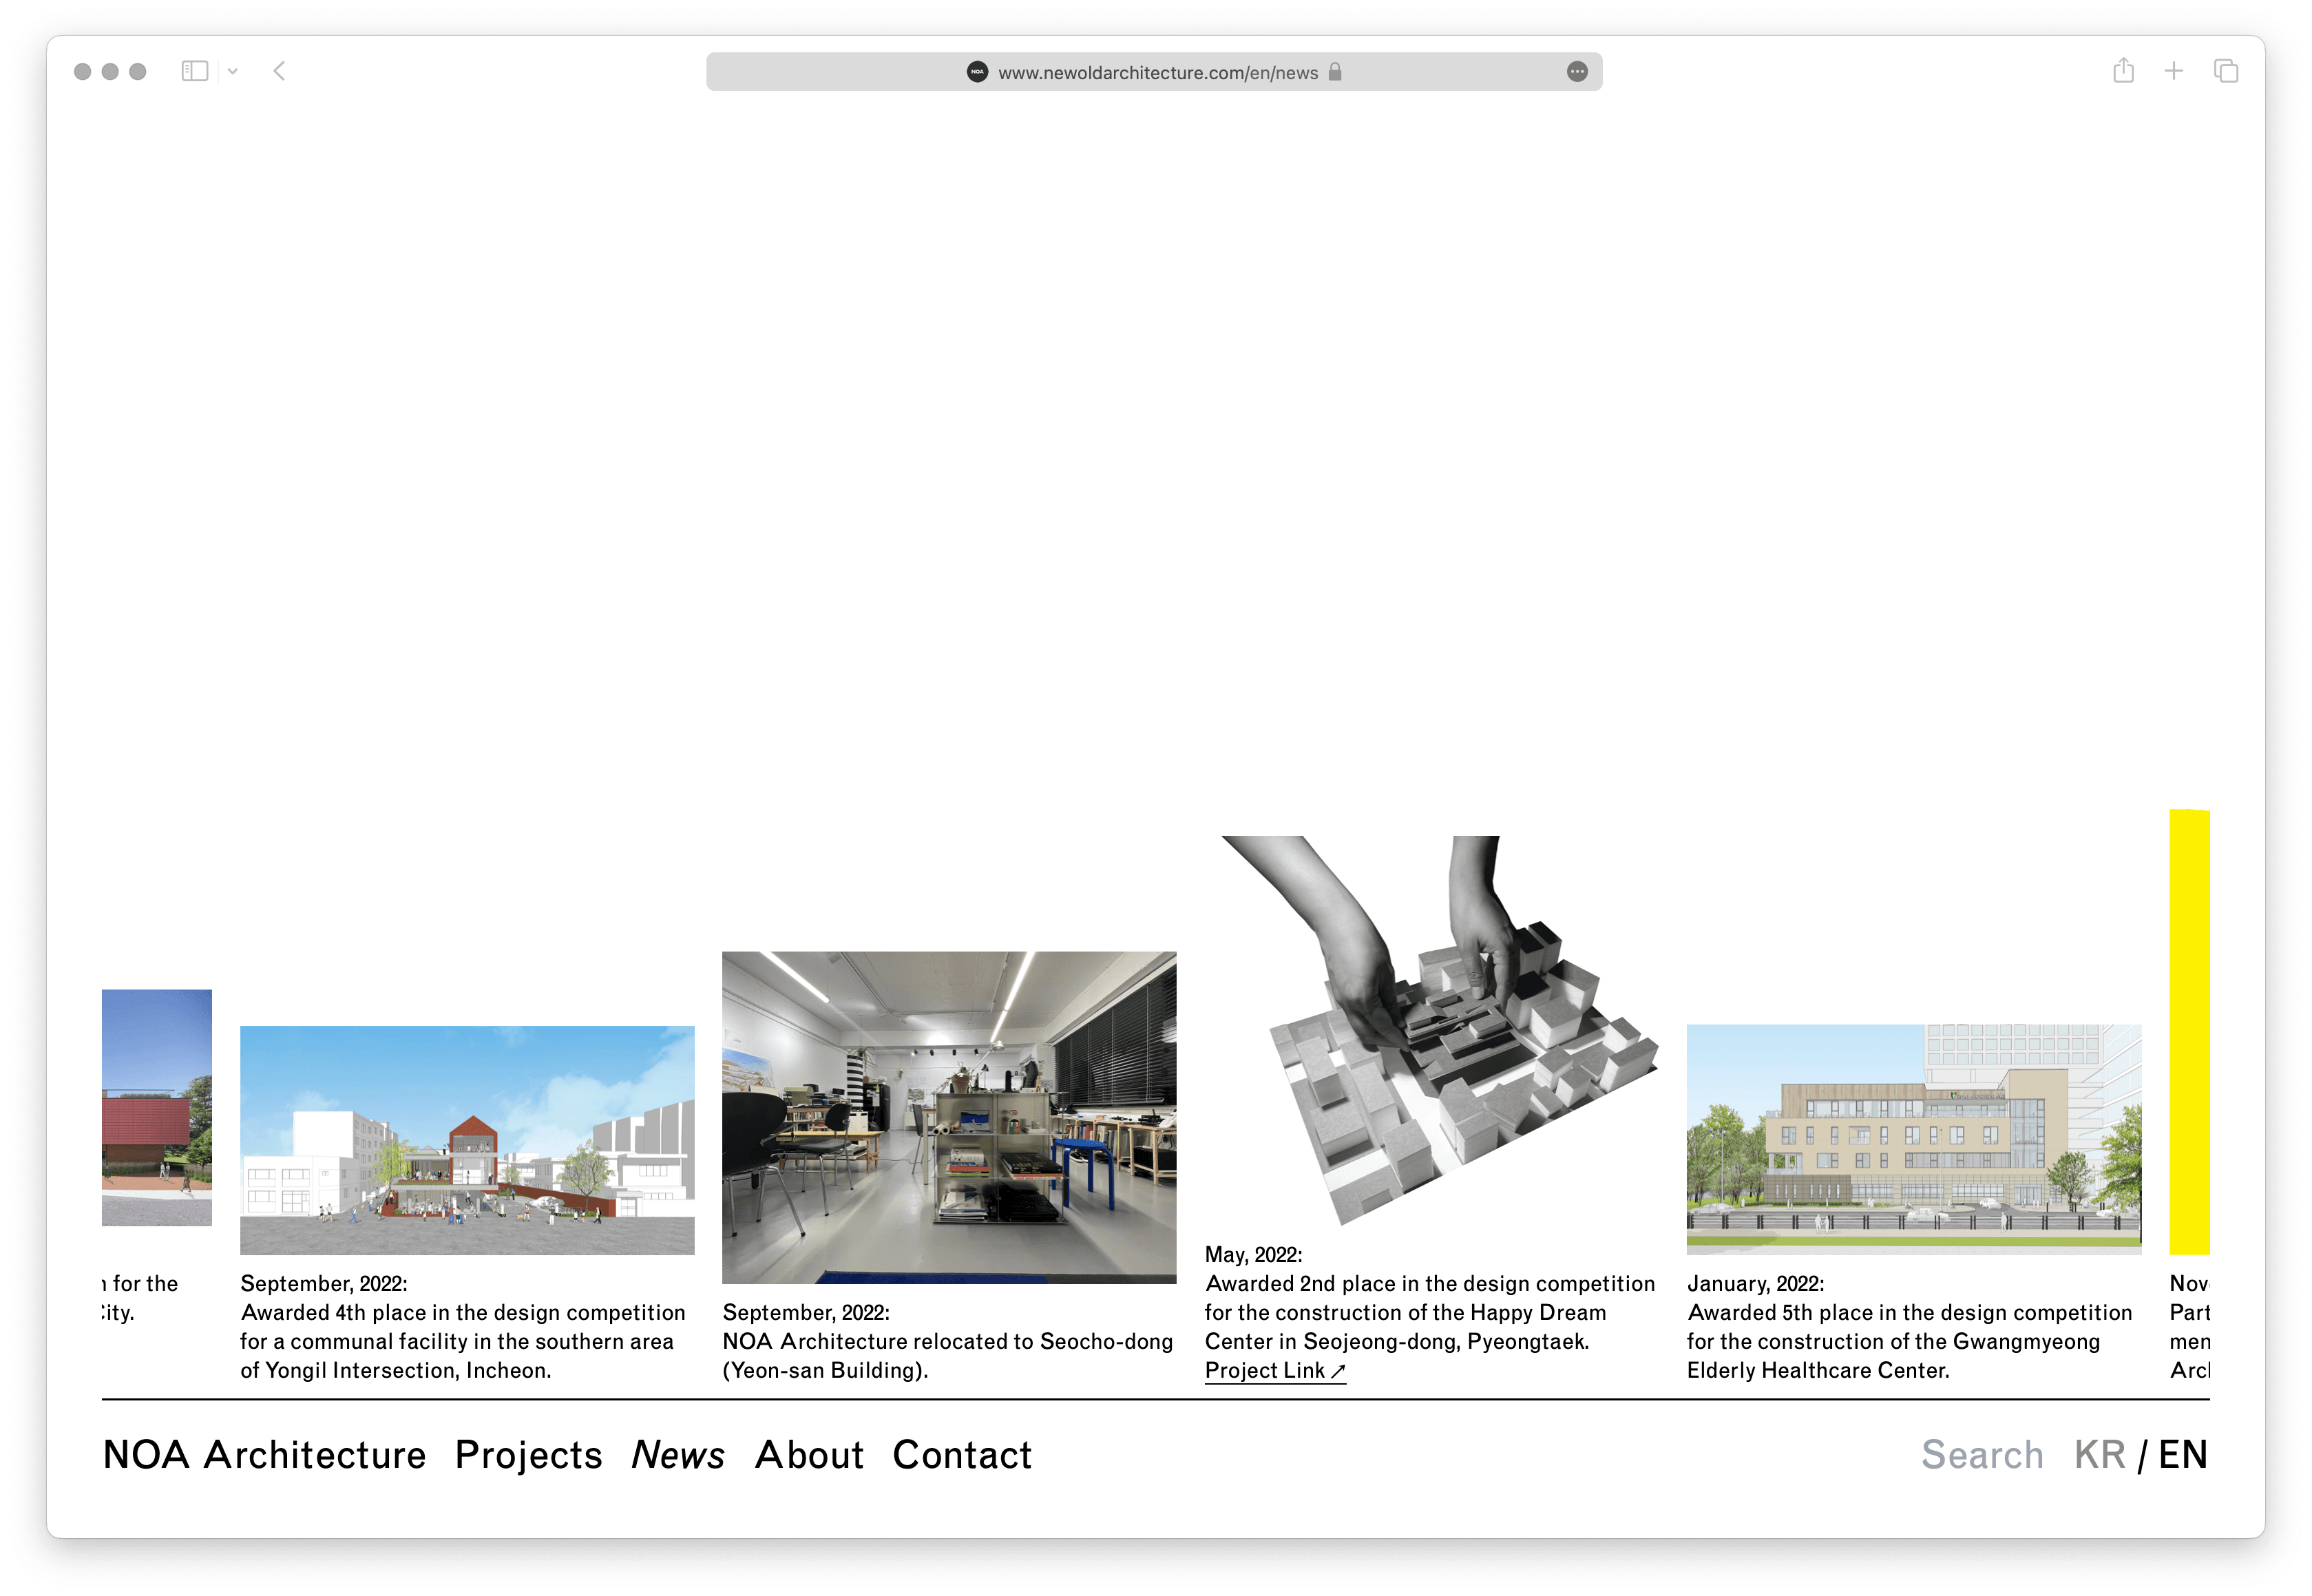Open the About page
The image size is (2312, 1596).
tap(809, 1455)
